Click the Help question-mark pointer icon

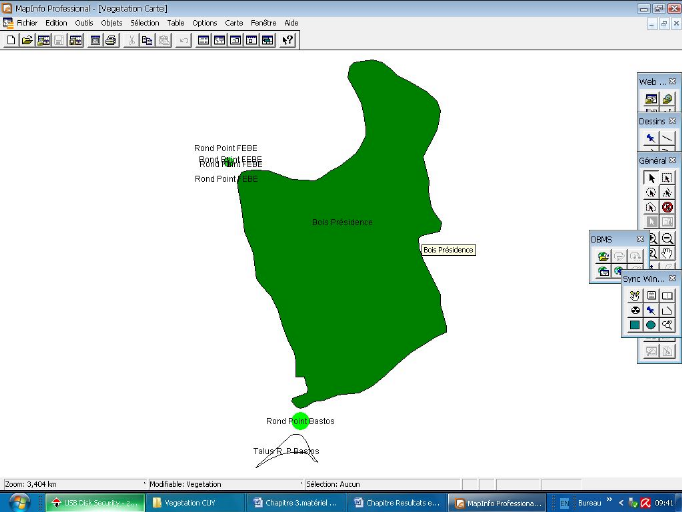click(288, 40)
